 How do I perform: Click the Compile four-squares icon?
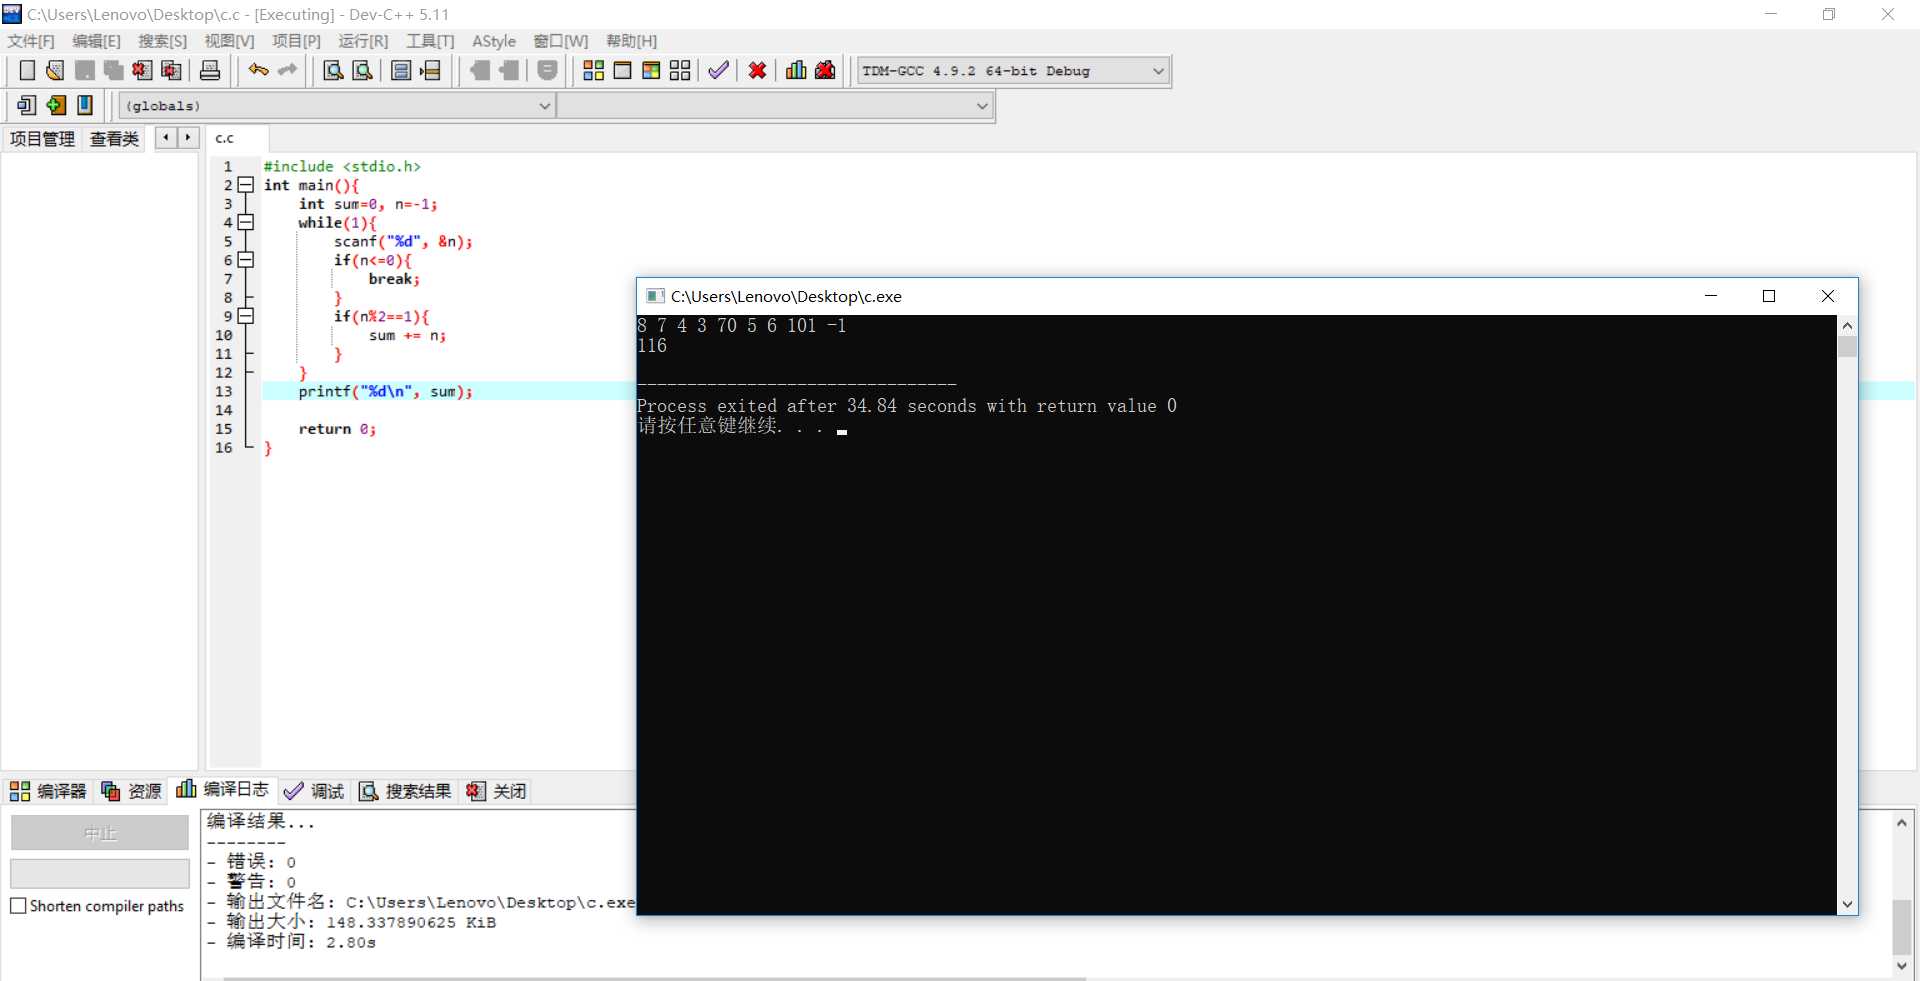coord(593,70)
